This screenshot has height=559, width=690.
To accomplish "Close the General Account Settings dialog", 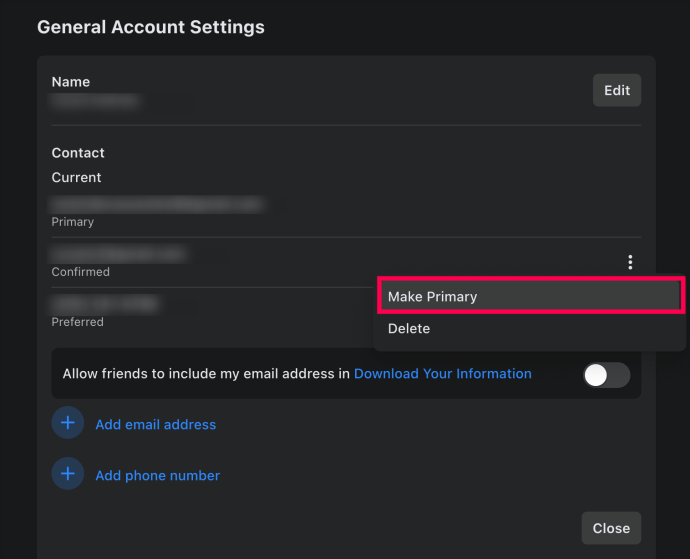I will click(610, 528).
